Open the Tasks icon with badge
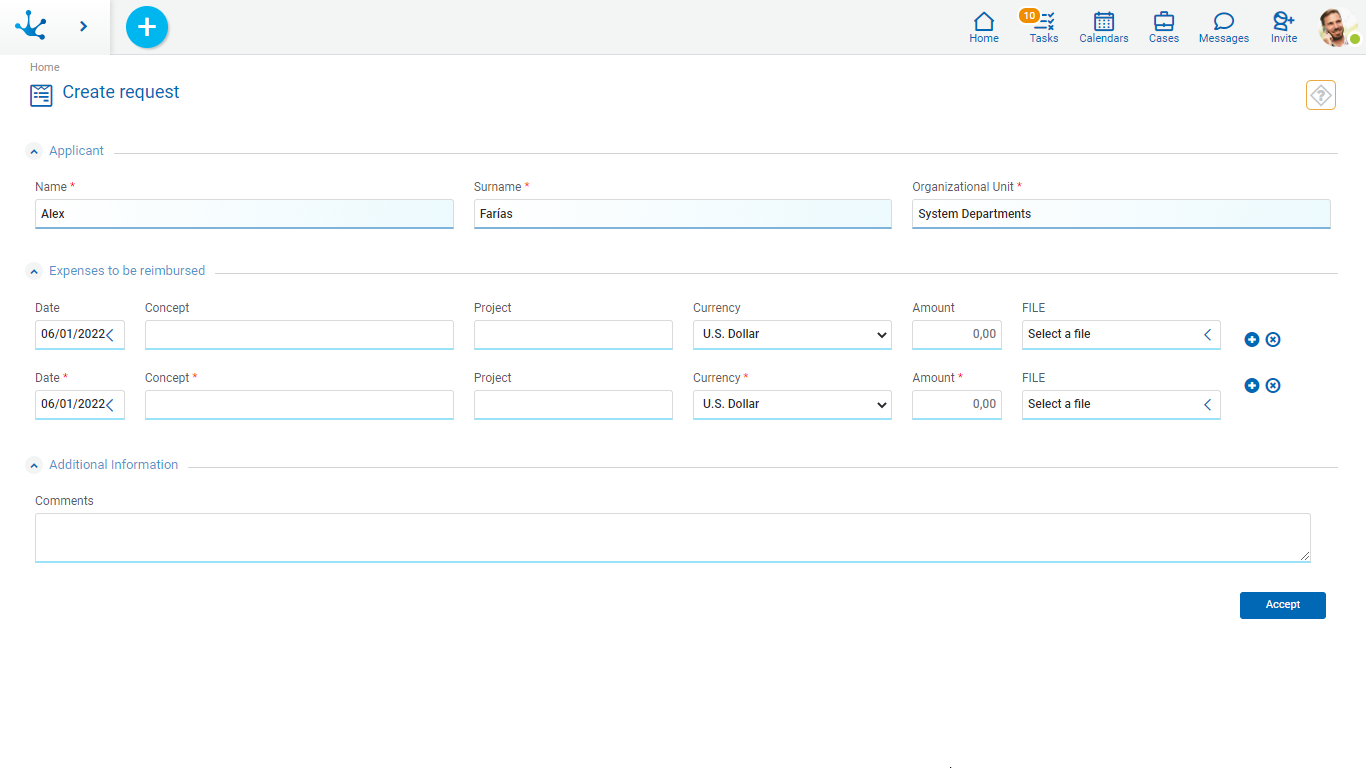 point(1044,27)
